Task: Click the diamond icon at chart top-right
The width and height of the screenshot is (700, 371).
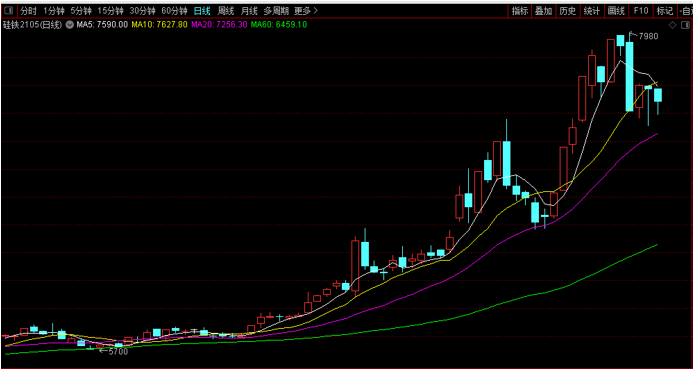Action: (672, 25)
